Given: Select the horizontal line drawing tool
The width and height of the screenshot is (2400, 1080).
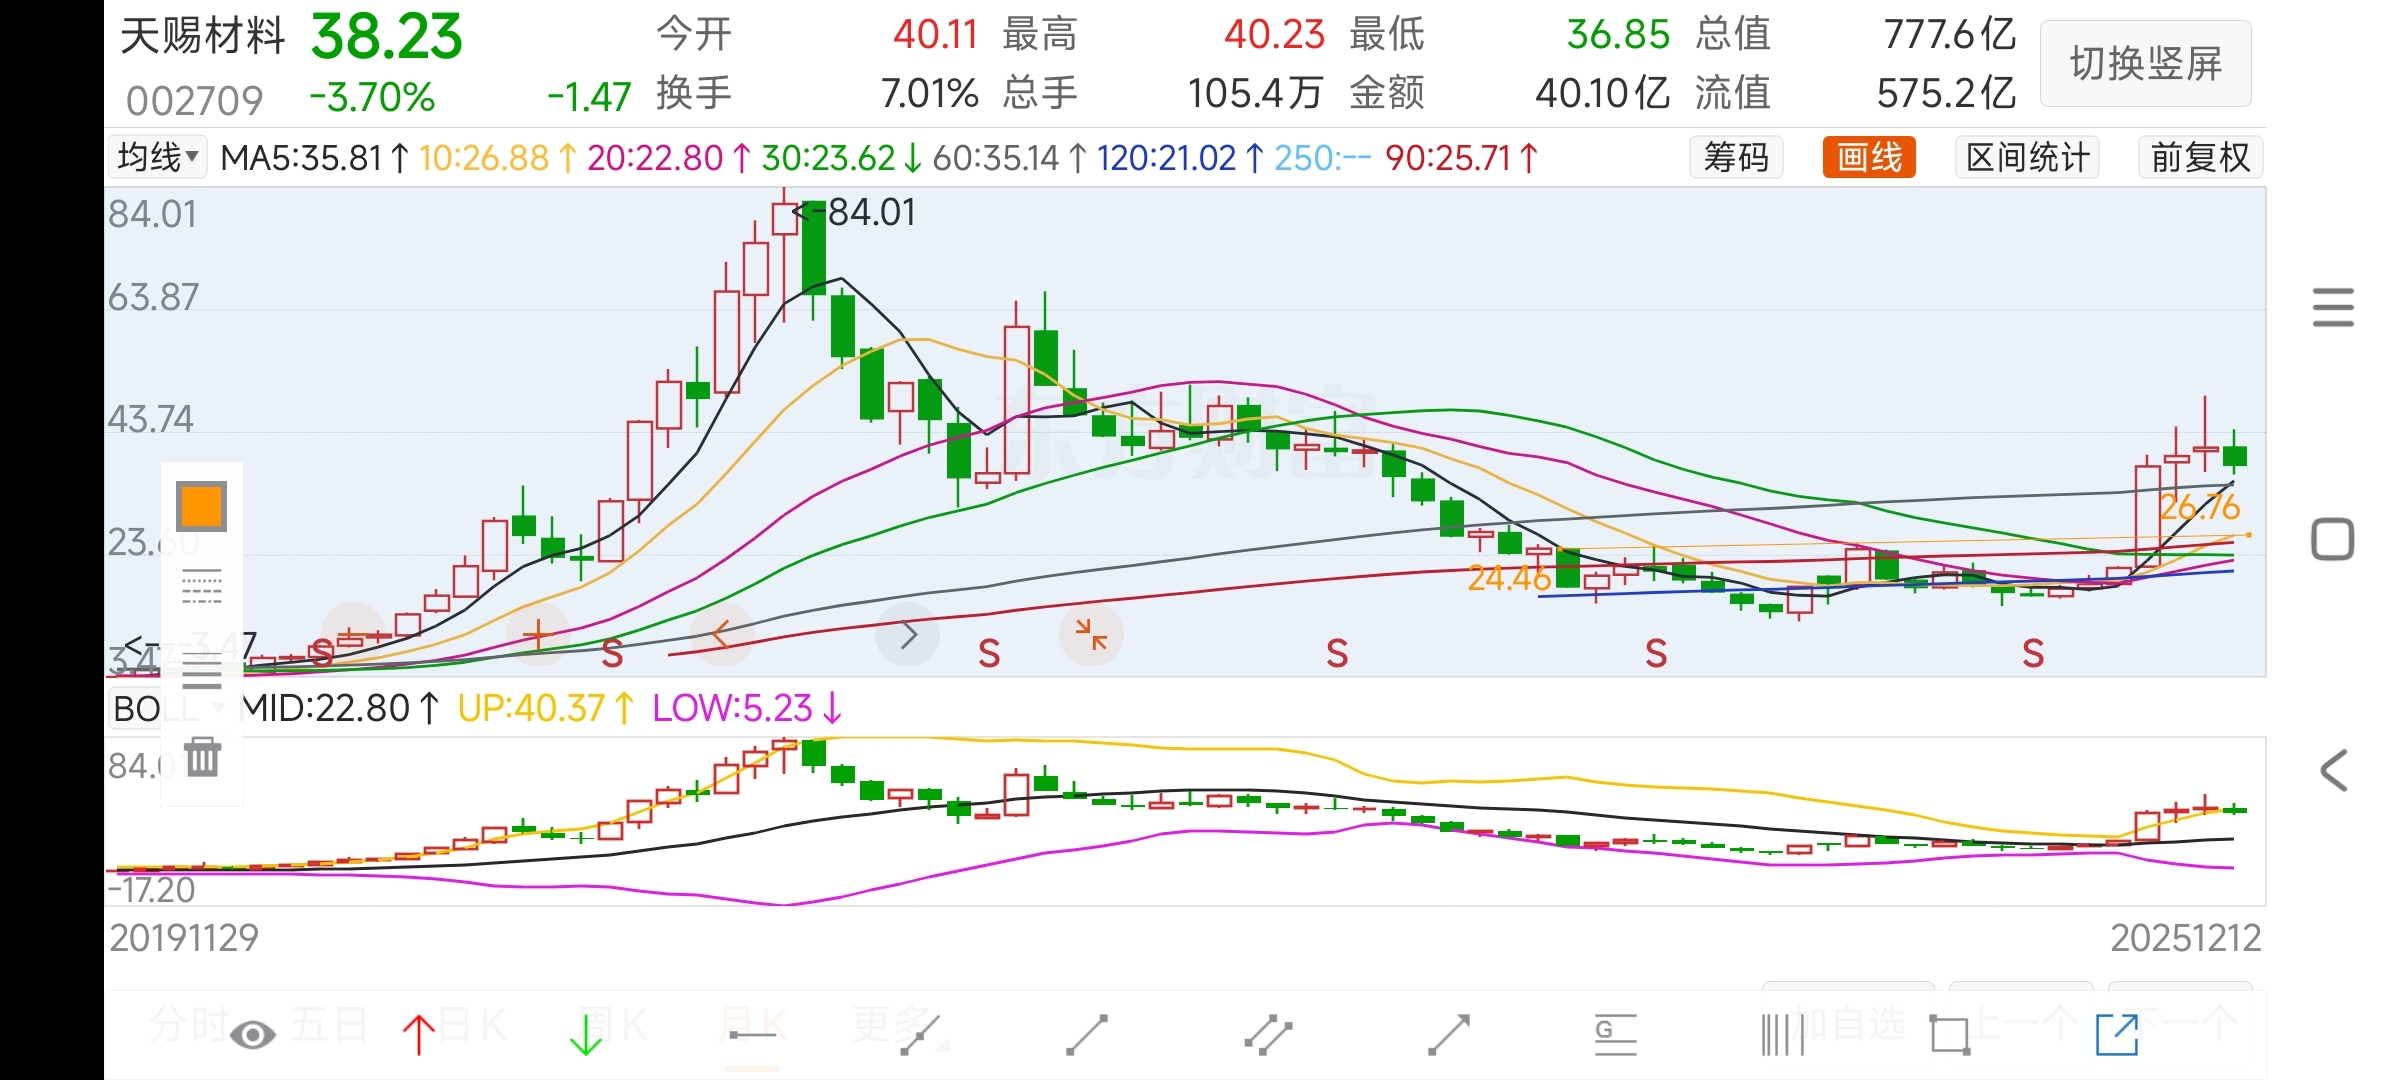Looking at the screenshot, I should point(752,1035).
